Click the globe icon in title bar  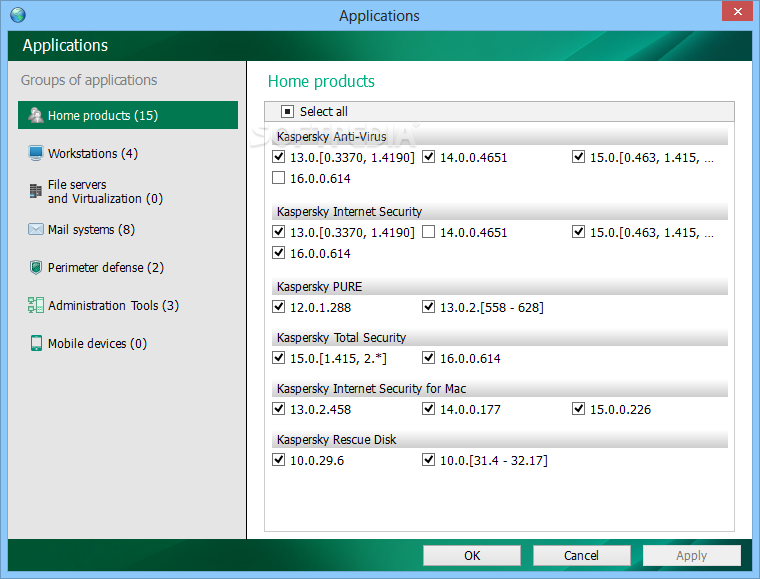coord(18,15)
